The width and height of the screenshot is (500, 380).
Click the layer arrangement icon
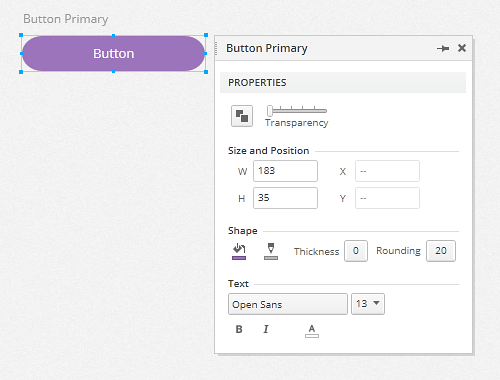pos(242,116)
